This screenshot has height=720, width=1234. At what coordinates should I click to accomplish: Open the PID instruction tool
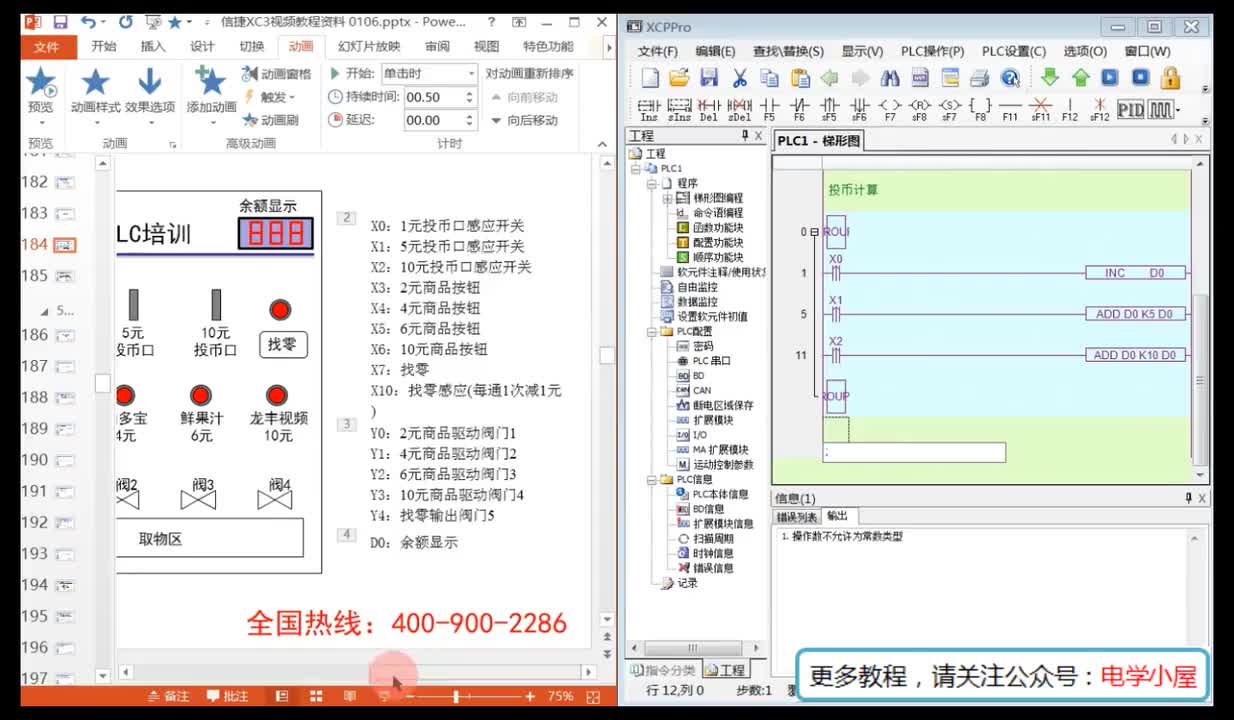[1130, 109]
